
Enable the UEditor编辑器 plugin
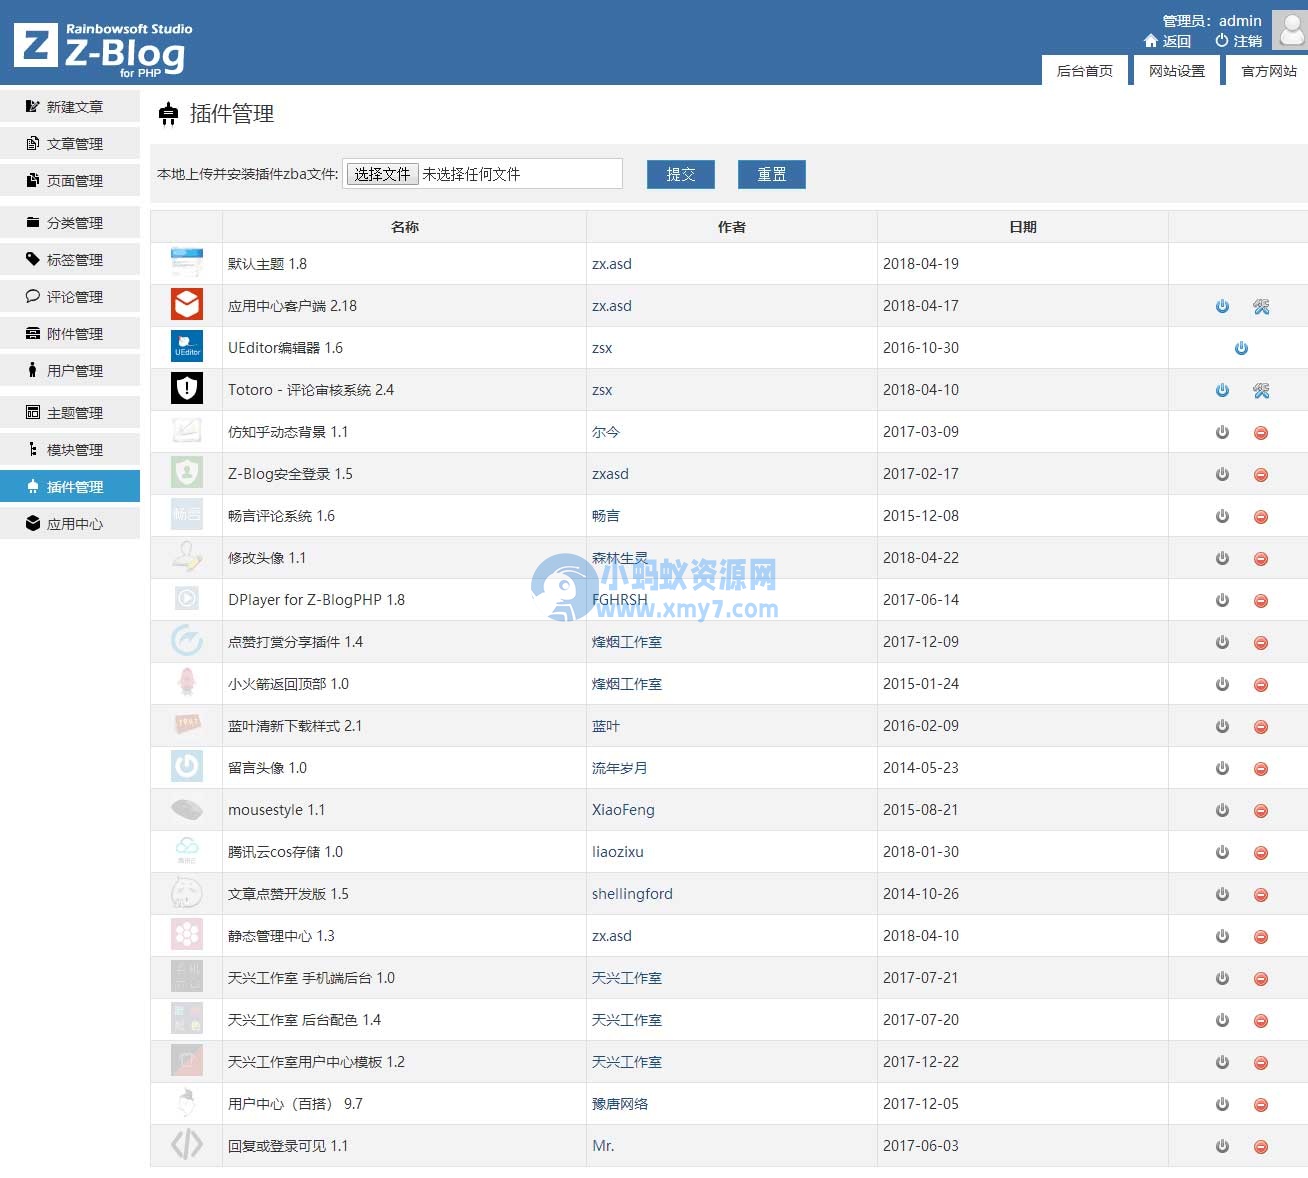pos(1241,348)
